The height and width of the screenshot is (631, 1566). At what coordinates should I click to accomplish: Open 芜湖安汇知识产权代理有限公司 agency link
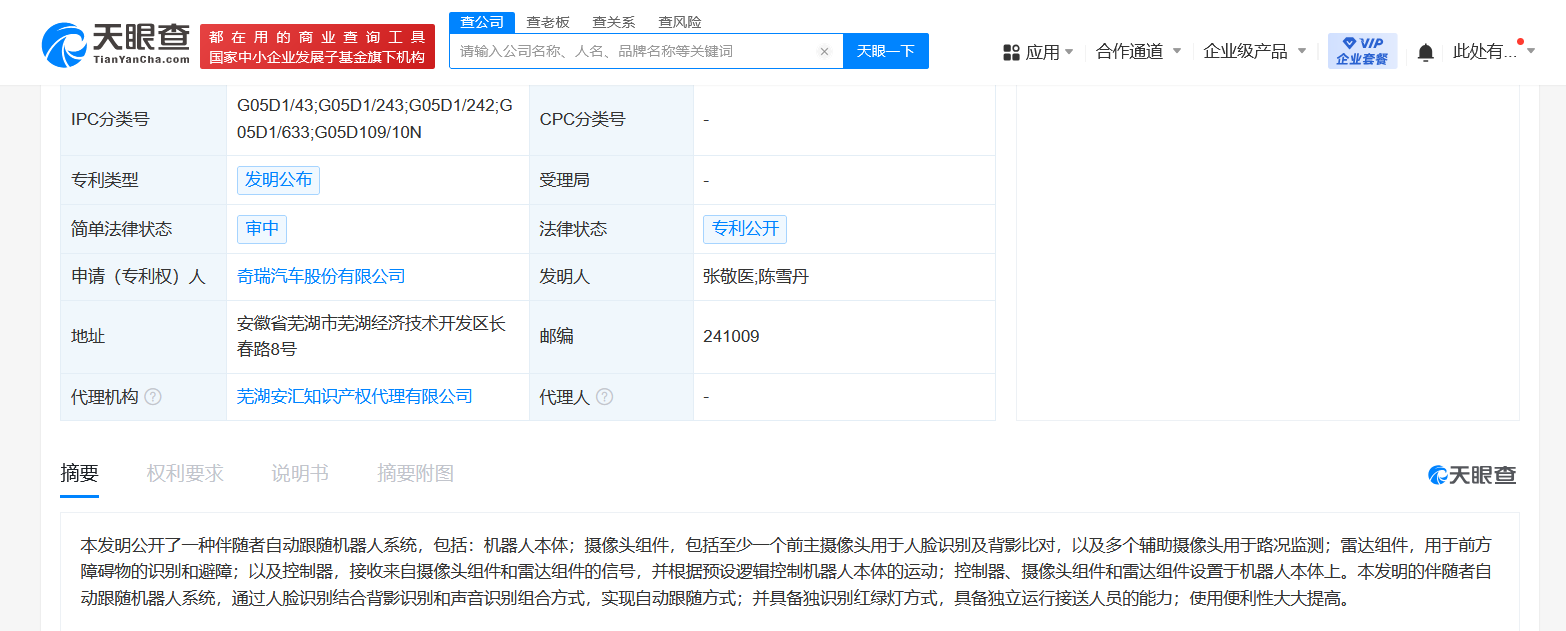click(354, 397)
